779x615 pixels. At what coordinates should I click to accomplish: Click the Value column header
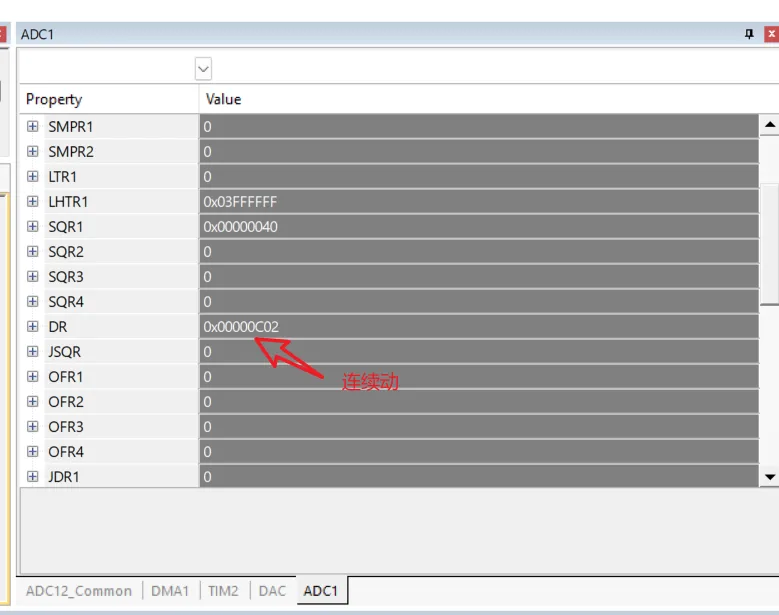pos(487,99)
